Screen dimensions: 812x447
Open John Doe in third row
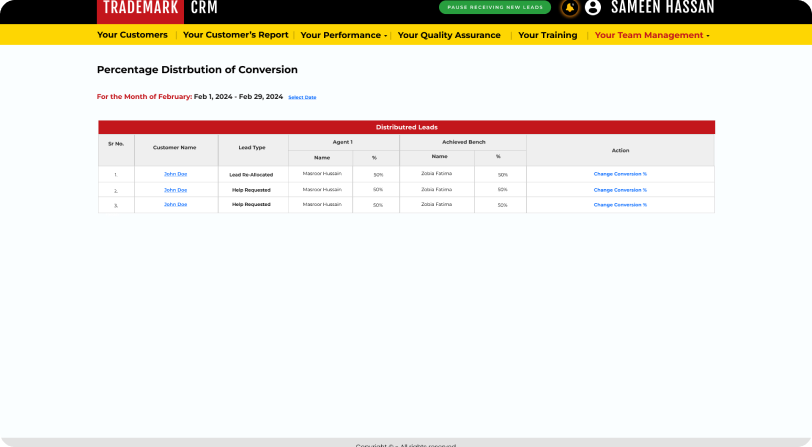click(x=175, y=204)
